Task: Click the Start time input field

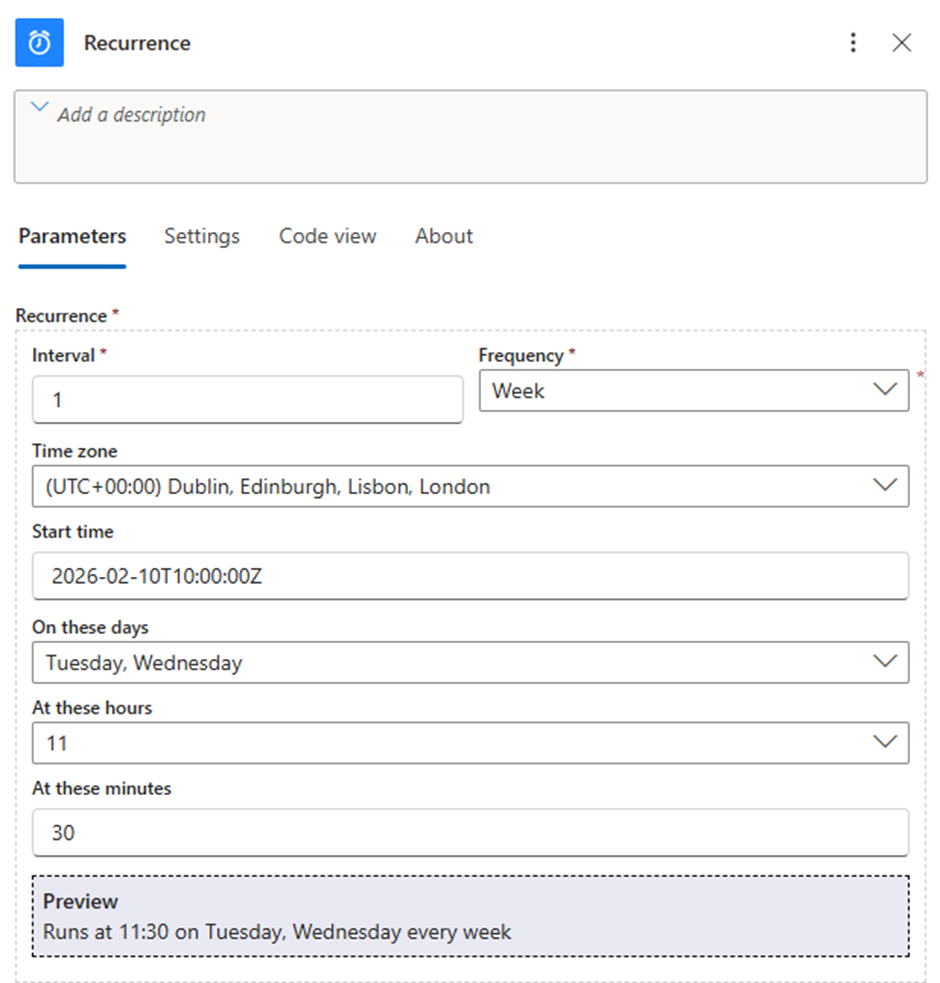Action: click(x=470, y=576)
